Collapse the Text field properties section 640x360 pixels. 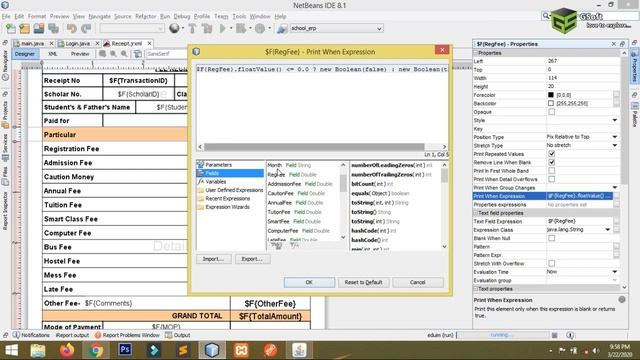(476, 213)
